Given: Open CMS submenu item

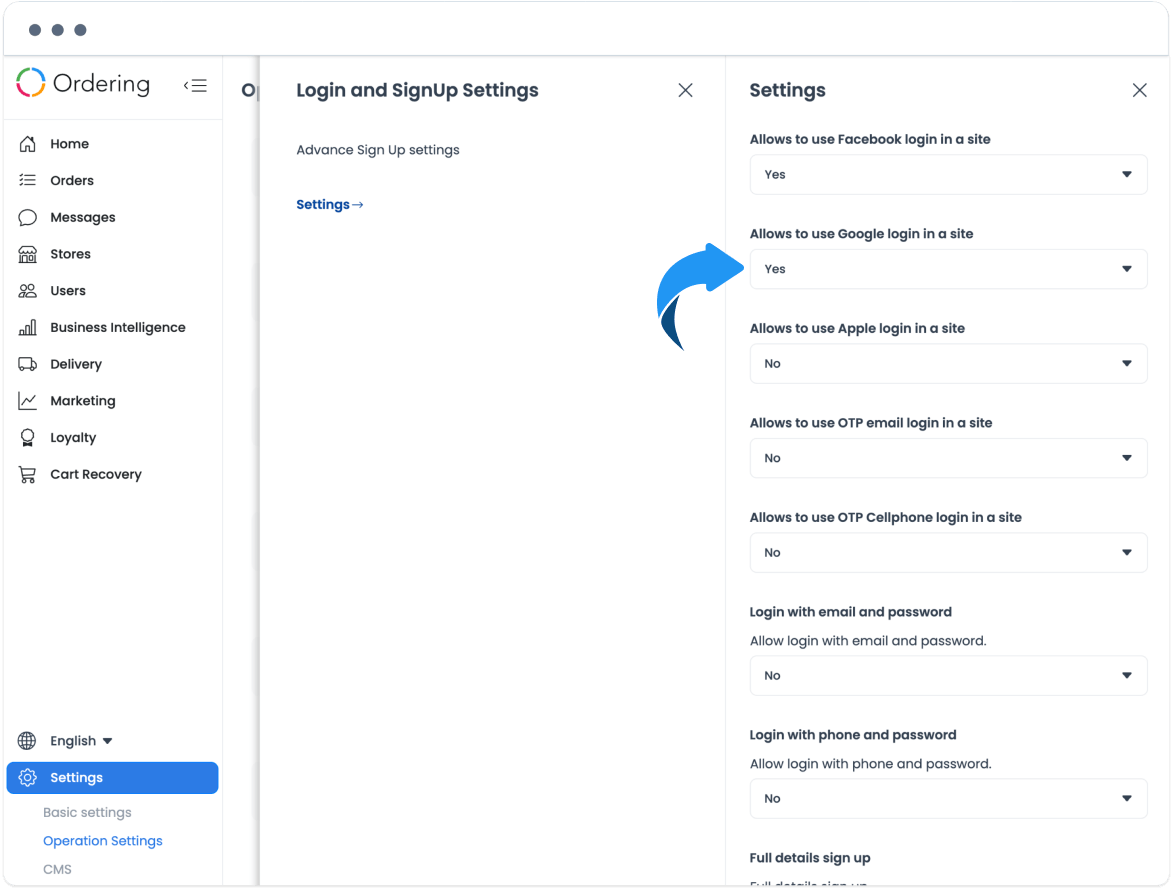Looking at the screenshot, I should click(x=58, y=870).
